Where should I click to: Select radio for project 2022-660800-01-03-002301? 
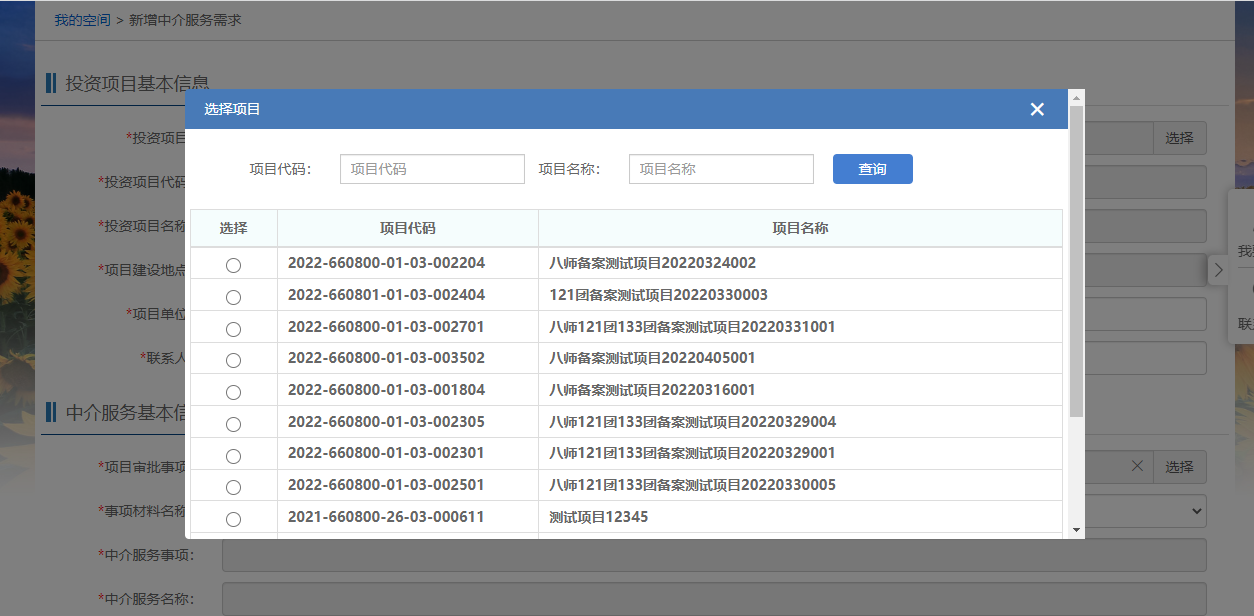[x=233, y=456]
